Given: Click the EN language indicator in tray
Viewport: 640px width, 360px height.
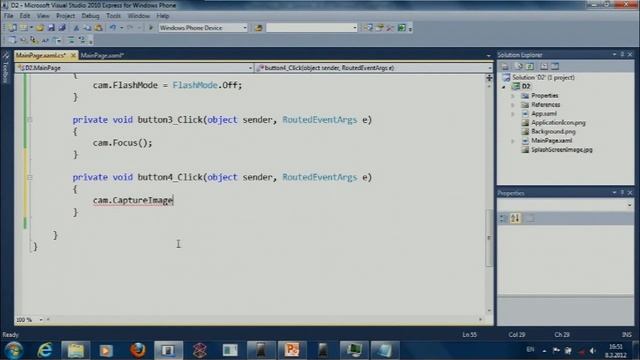Looking at the screenshot, I should [530, 350].
